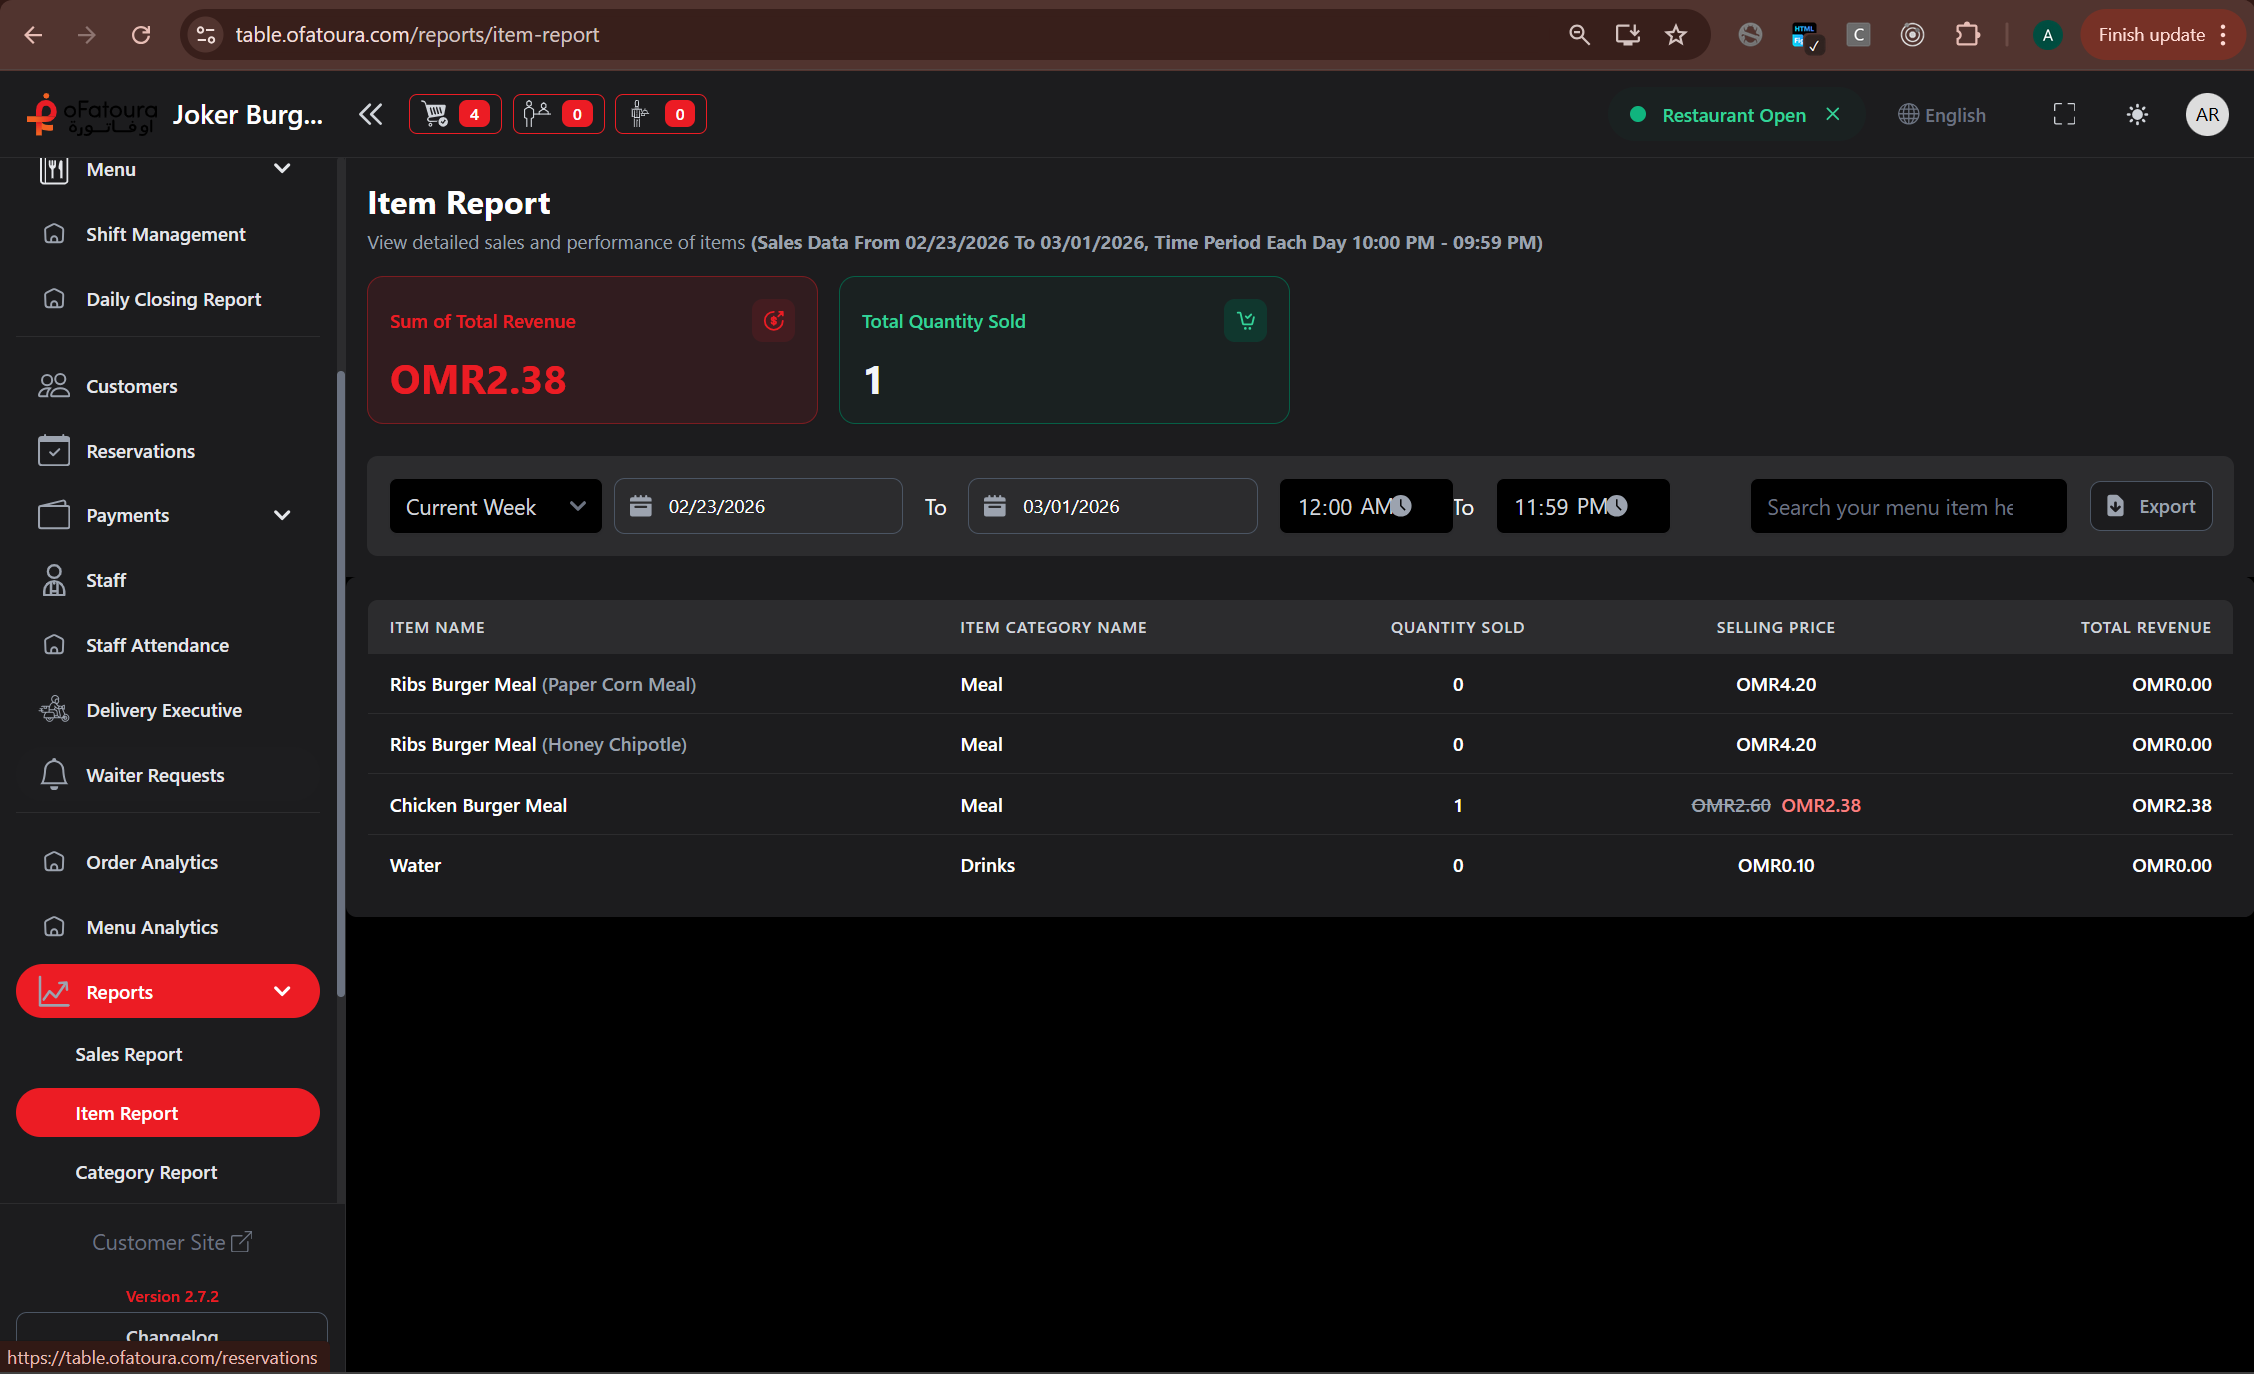The width and height of the screenshot is (2254, 1374).
Task: Click AR user avatar
Action: click(x=2206, y=115)
